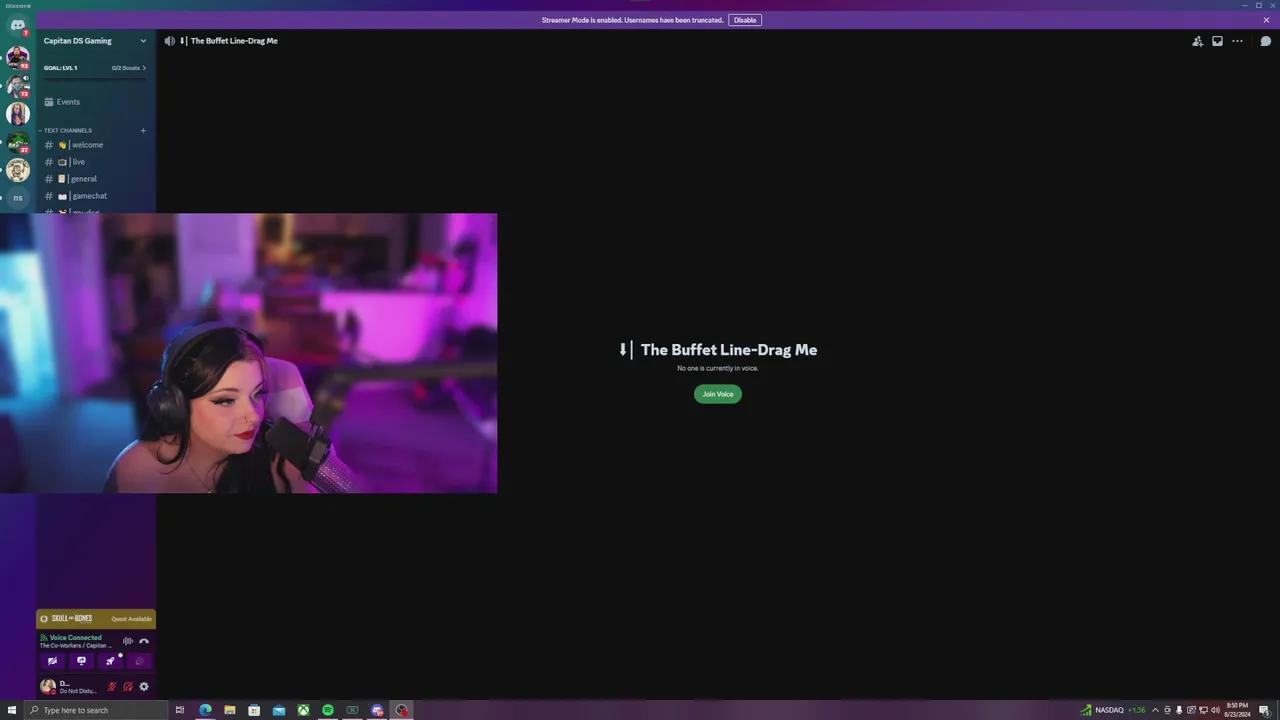Open File Explorer from the taskbar
Screen dimensions: 1280x720
(x=230, y=710)
